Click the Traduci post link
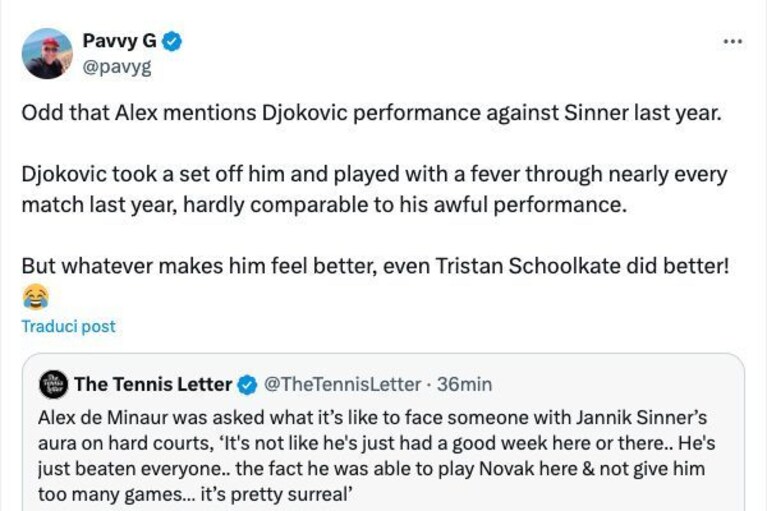The height and width of the screenshot is (511, 767). pyautogui.click(x=68, y=327)
